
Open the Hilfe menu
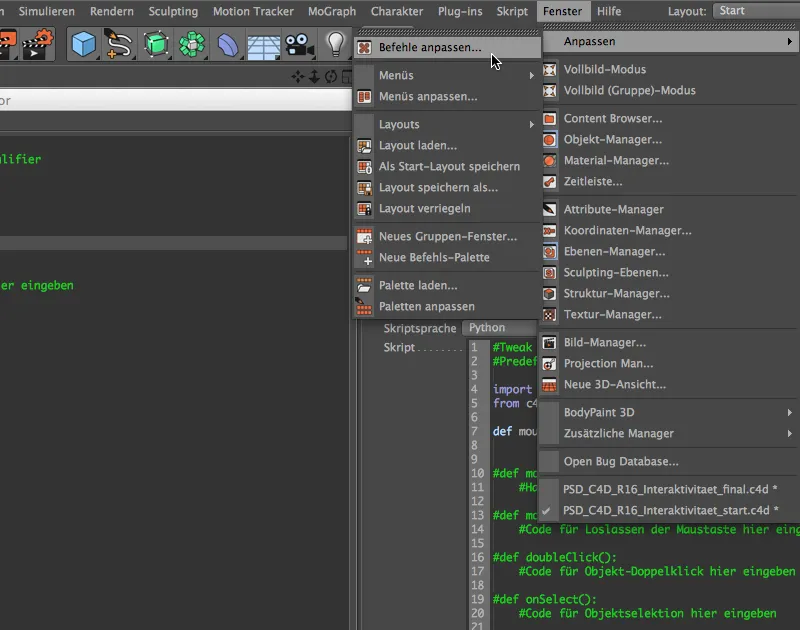(609, 11)
